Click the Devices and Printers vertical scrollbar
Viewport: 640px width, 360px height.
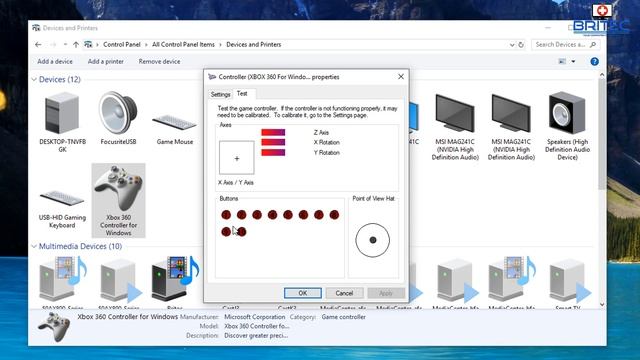tap(602, 135)
